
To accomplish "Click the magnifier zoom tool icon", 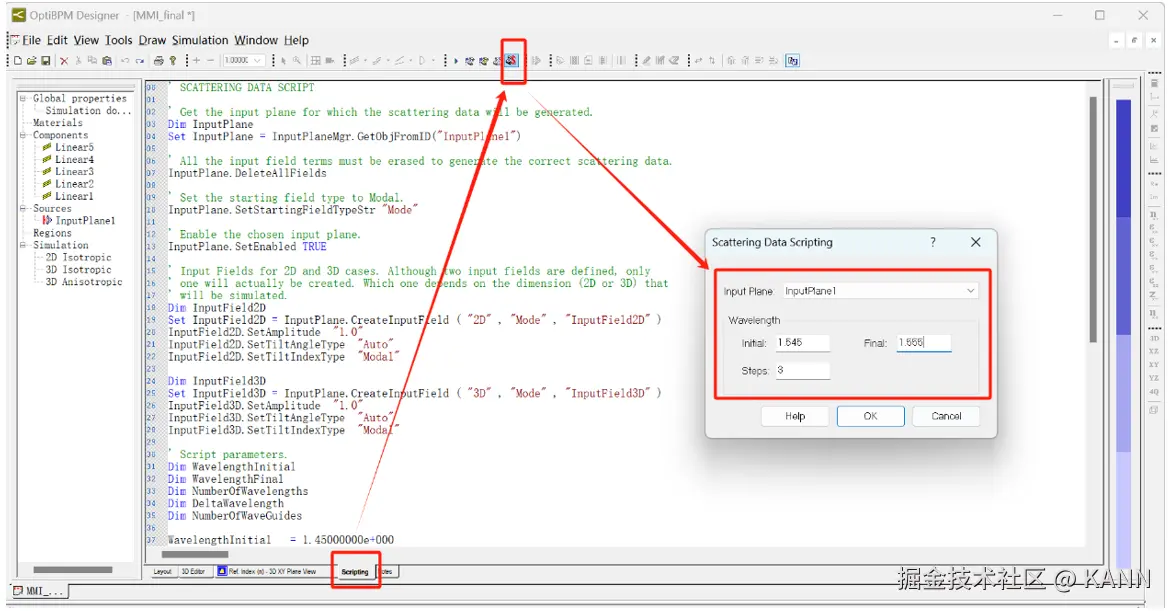I will 297,60.
